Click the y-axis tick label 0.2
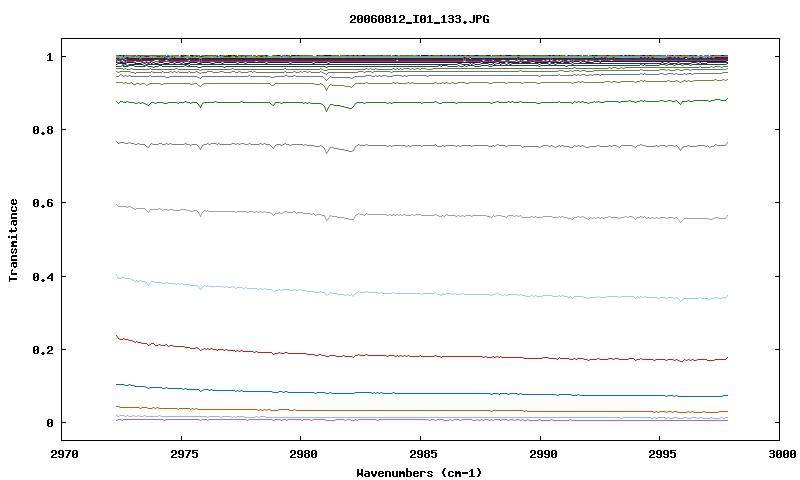This screenshot has height=480, width=800. click(43, 350)
